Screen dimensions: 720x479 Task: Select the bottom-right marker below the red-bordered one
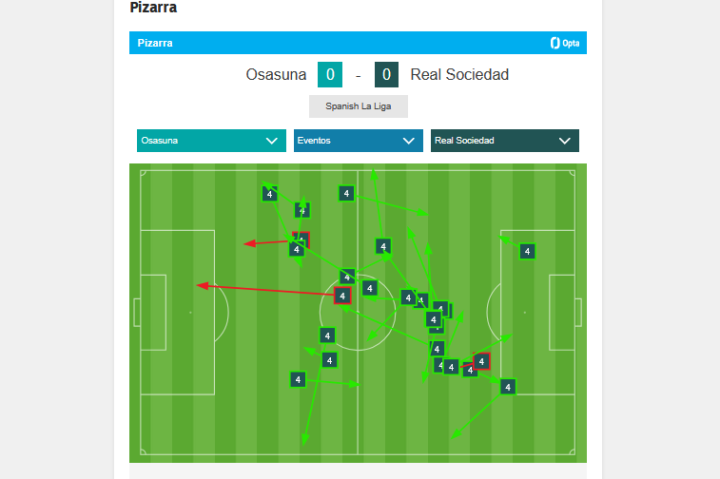click(507, 387)
